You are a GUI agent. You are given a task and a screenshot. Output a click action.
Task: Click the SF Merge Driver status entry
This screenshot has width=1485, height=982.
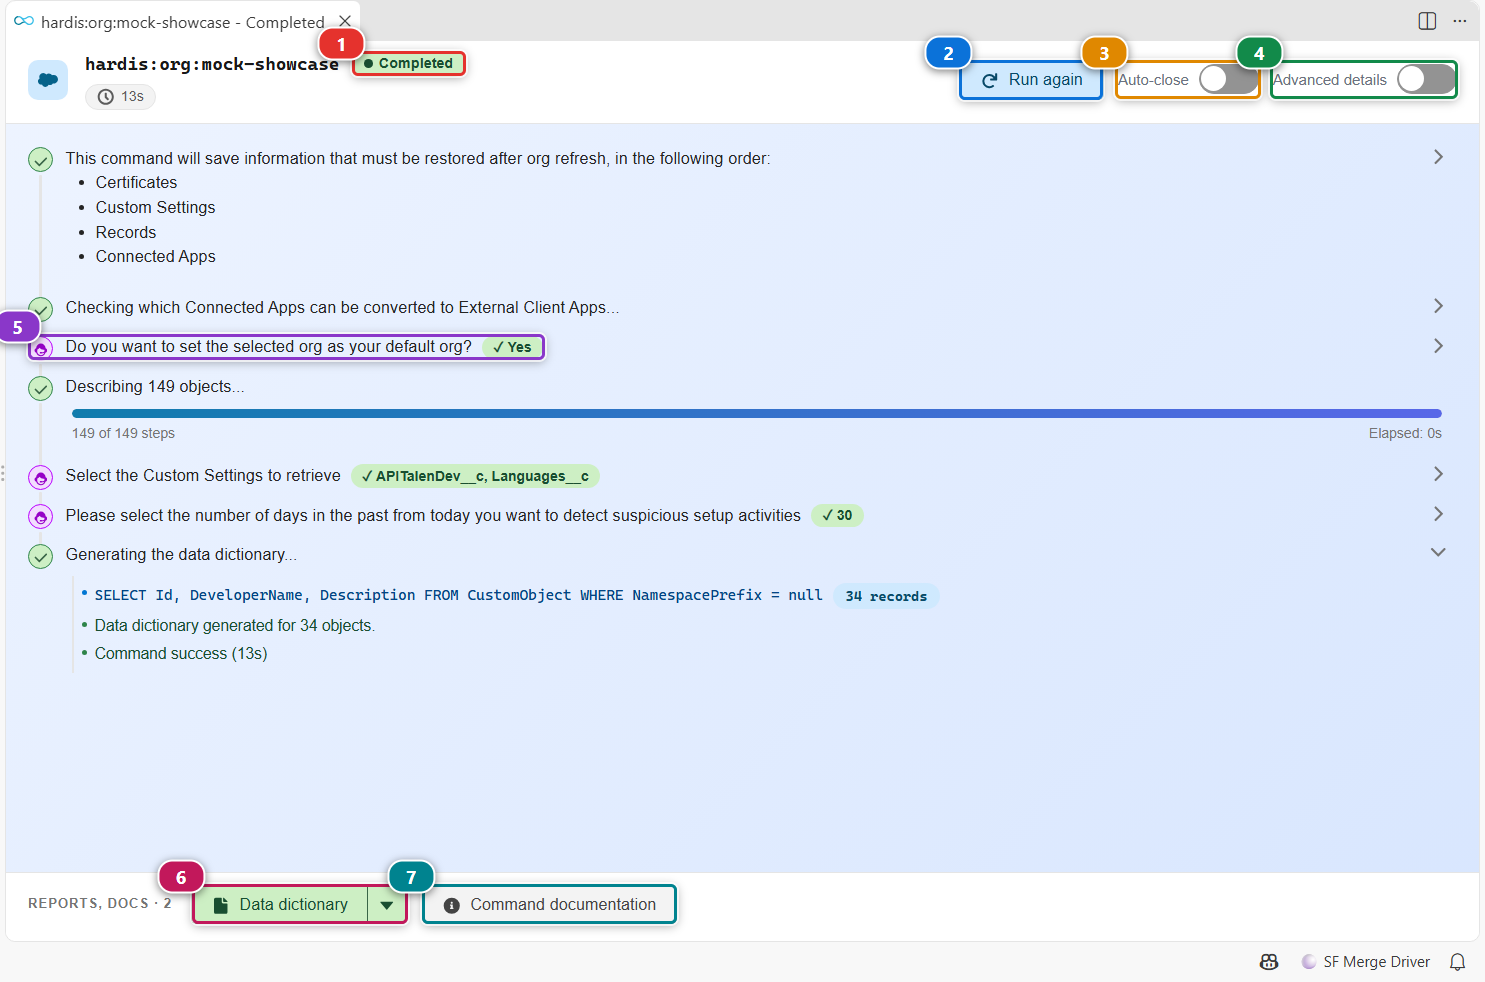point(1366,962)
